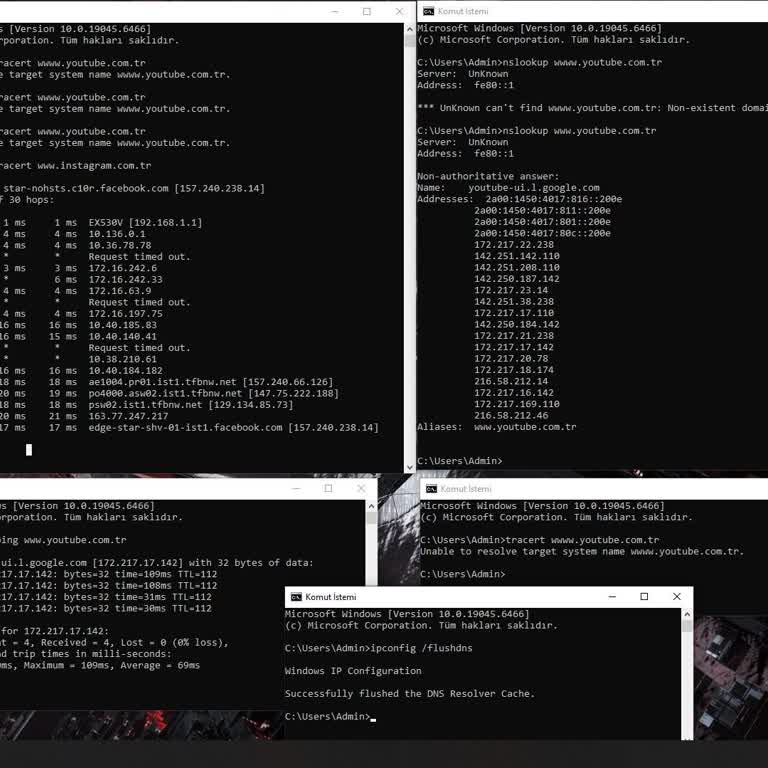
Task: Click IP address 142.251.142.110
Action: pos(517,256)
